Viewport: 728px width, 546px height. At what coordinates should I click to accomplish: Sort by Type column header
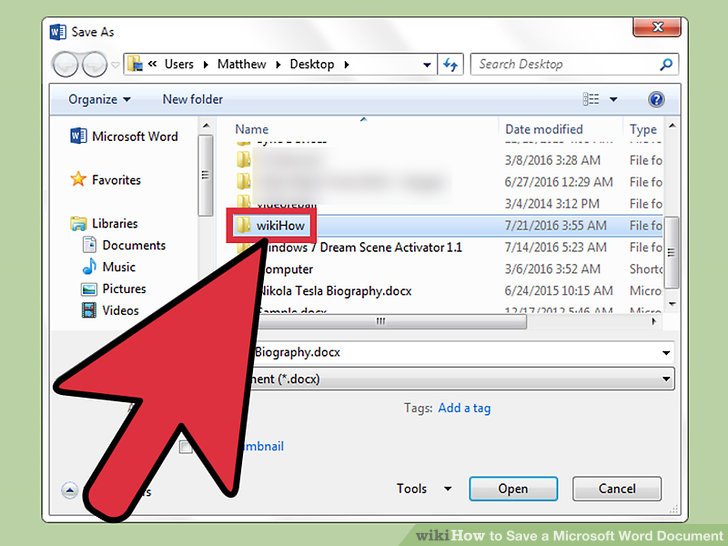pyautogui.click(x=643, y=129)
